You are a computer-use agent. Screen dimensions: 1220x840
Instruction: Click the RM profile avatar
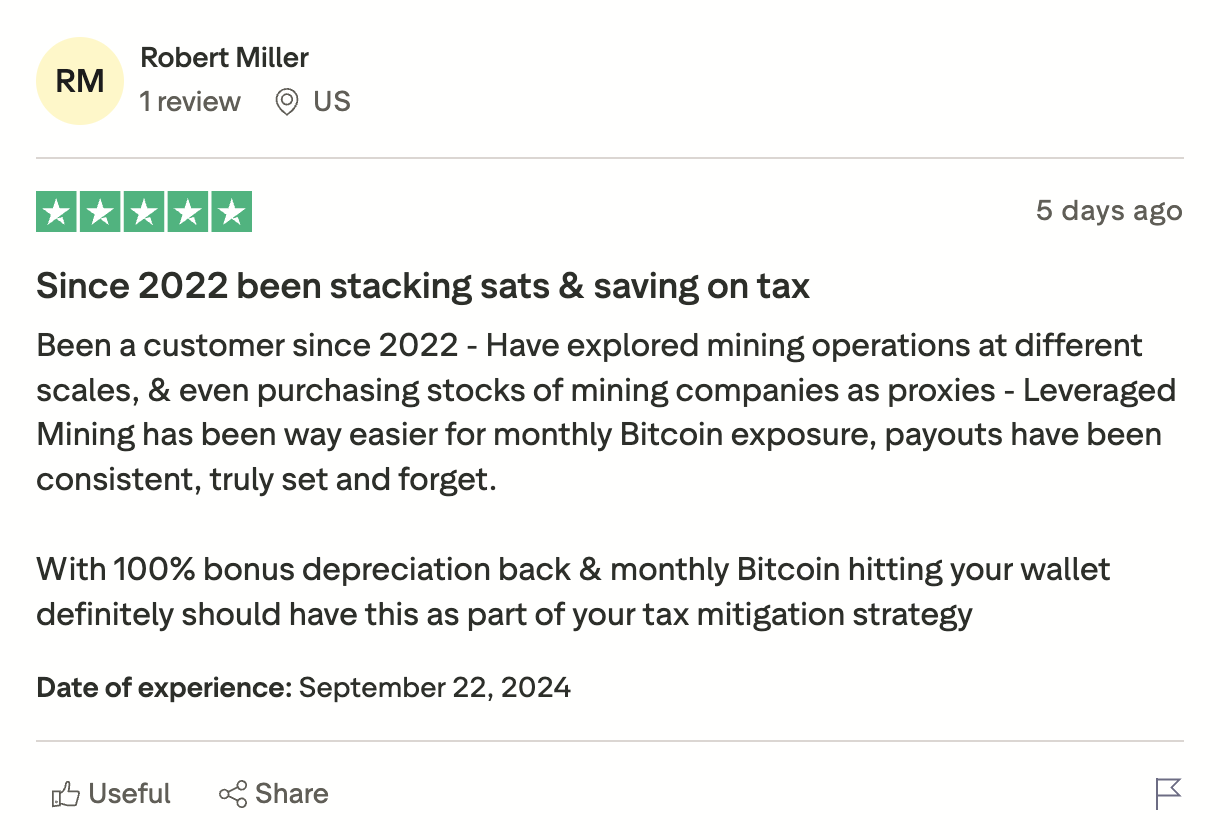pyautogui.click(x=79, y=82)
